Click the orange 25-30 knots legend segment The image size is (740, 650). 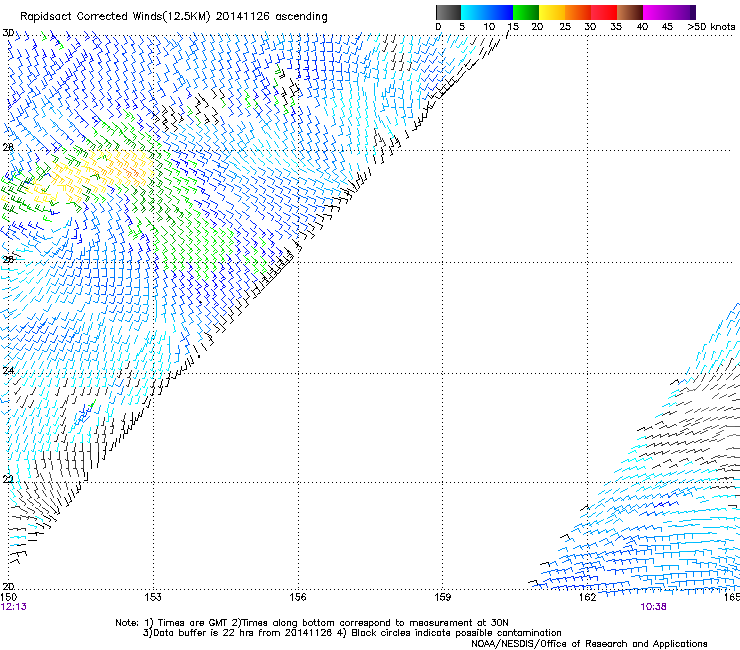point(578,12)
